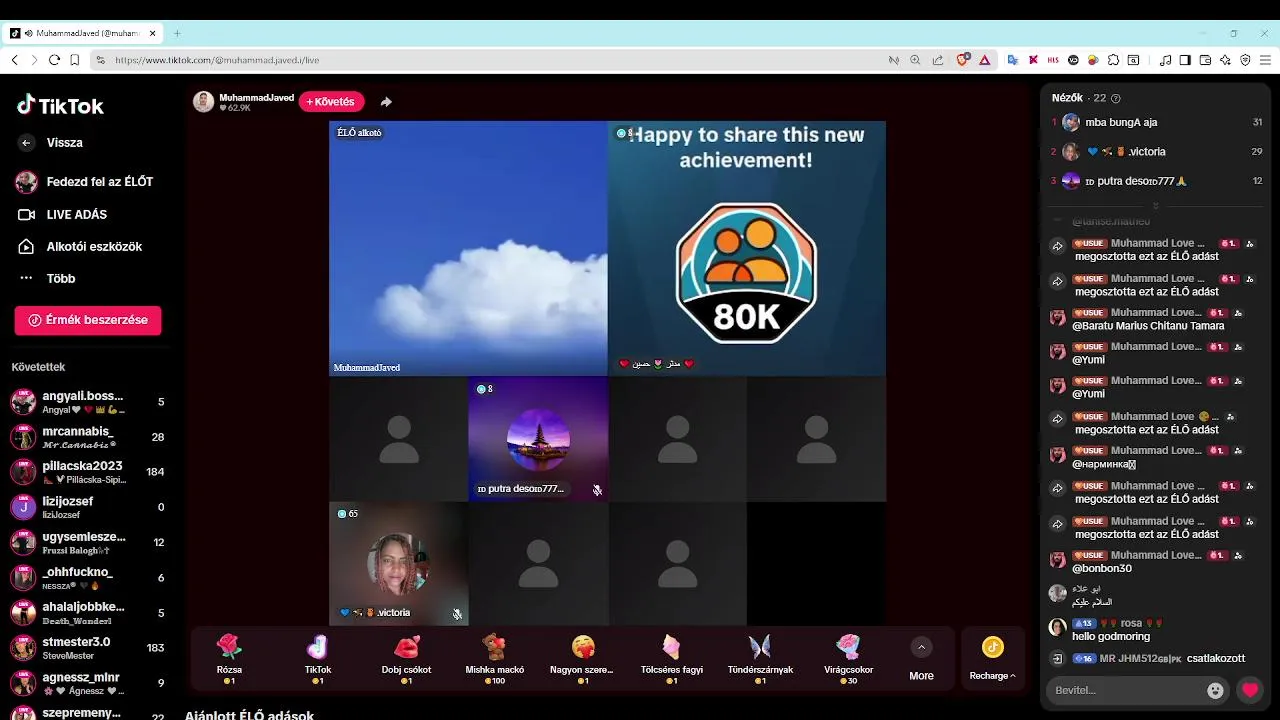Toggle the browser sidebar panel

tap(1185, 60)
